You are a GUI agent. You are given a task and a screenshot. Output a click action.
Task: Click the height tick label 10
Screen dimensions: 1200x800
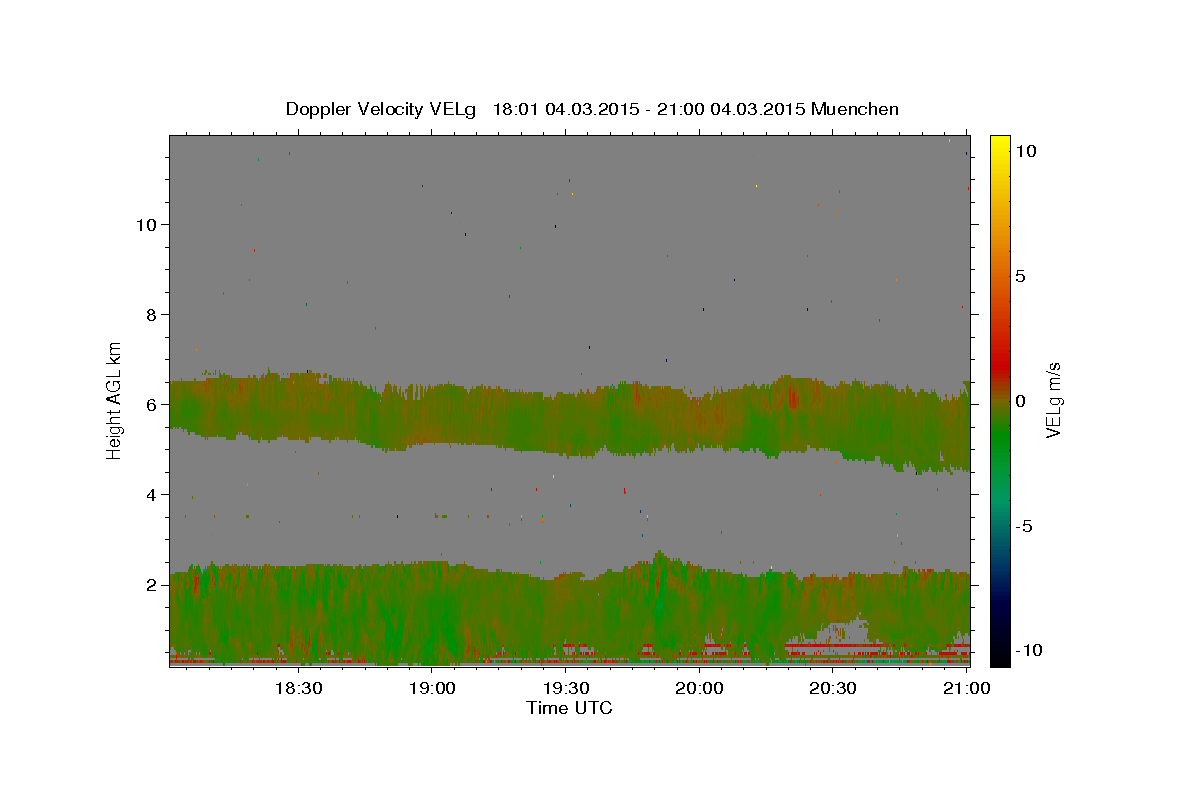click(145, 224)
